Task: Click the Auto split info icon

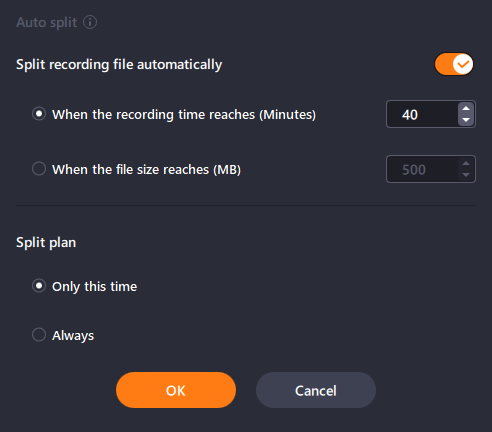Action: click(90, 22)
